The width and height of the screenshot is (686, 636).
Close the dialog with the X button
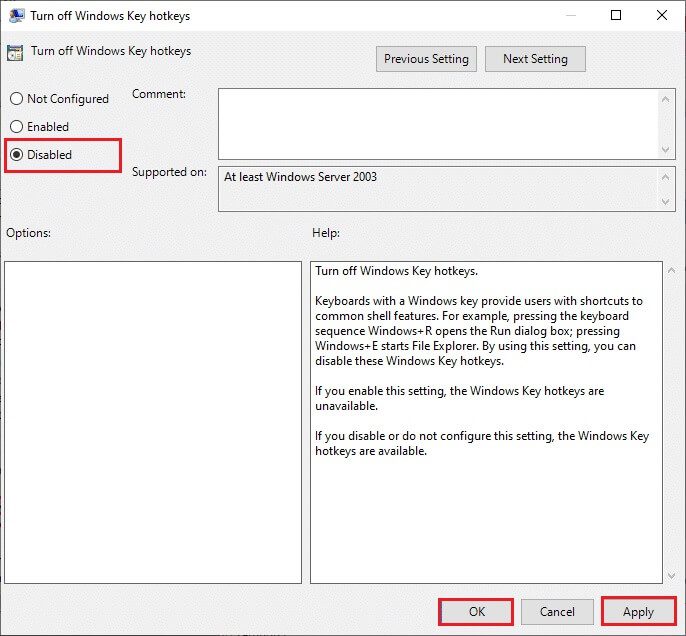[662, 15]
